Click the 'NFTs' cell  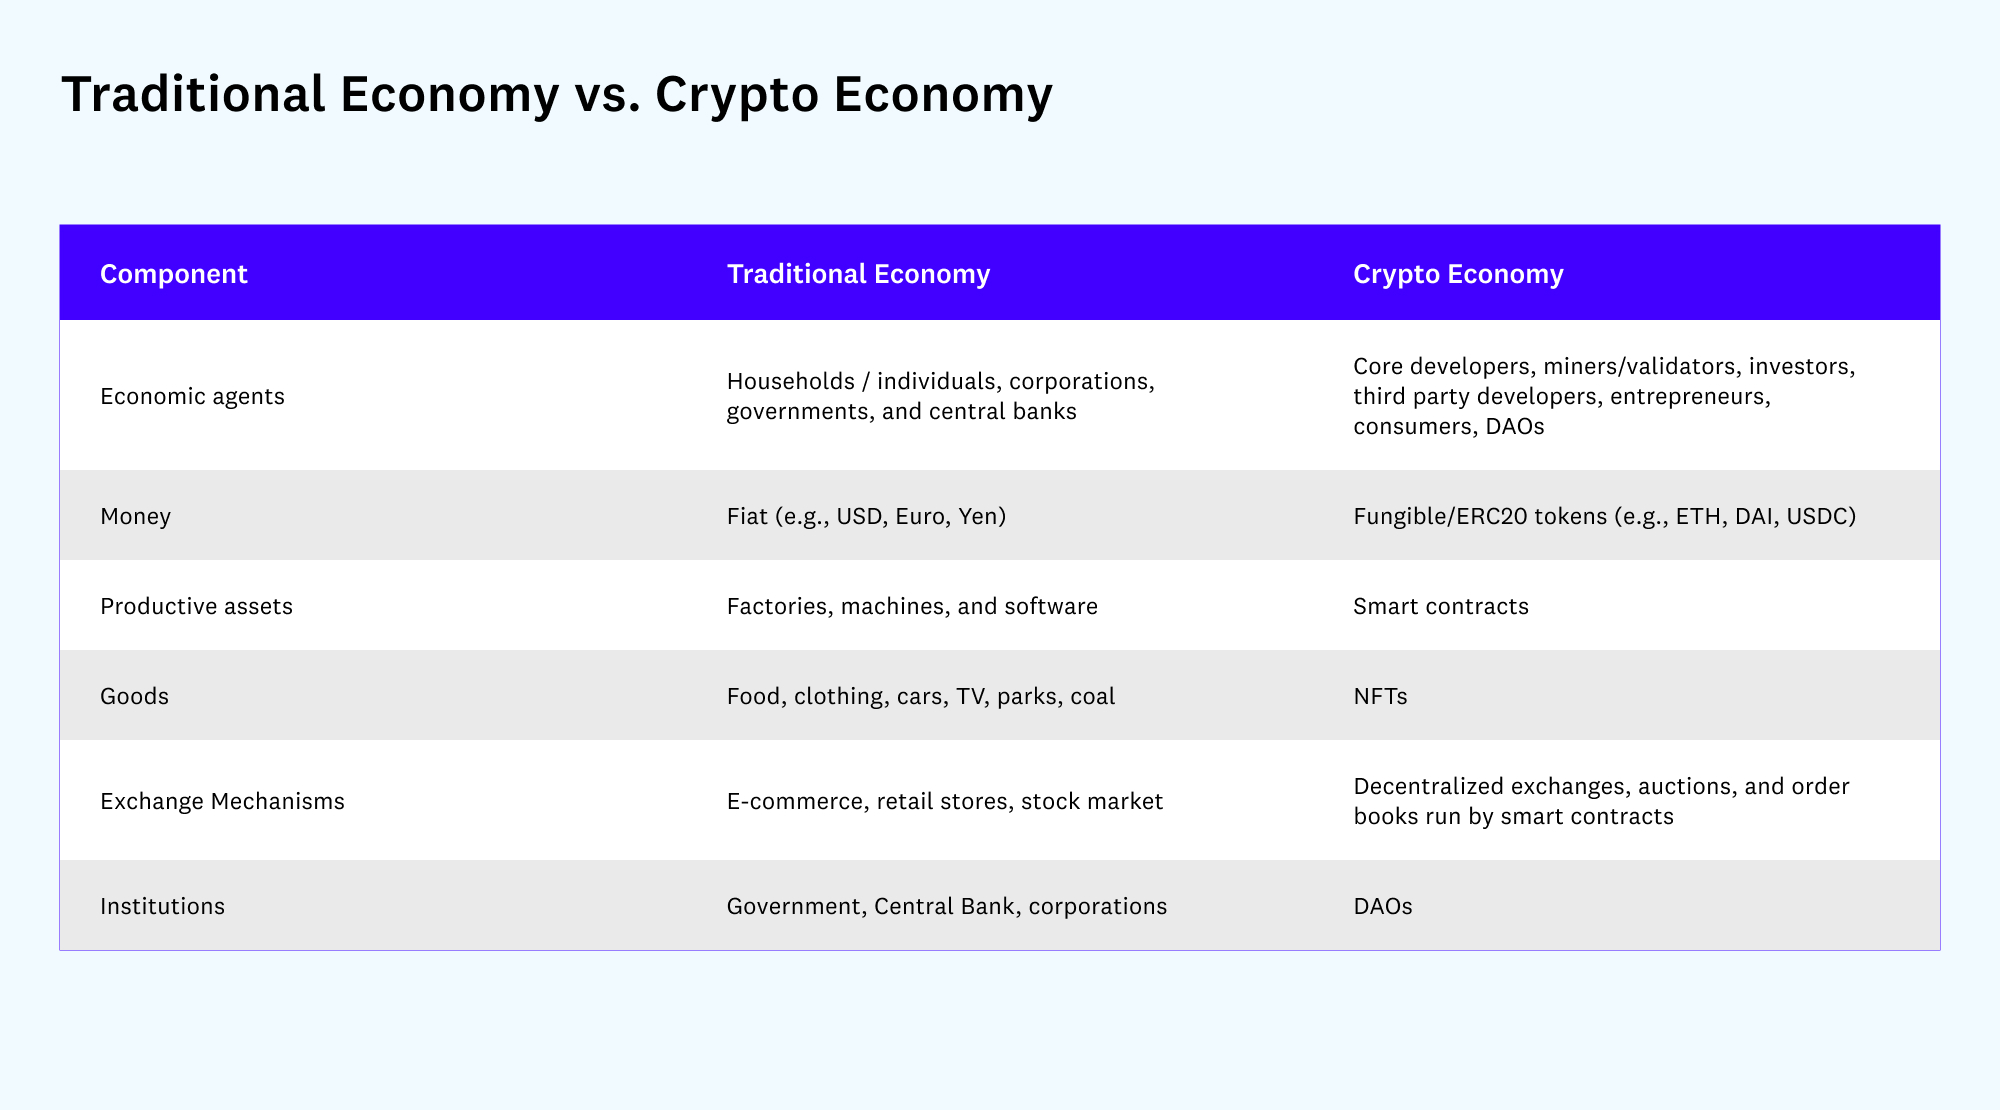(x=1380, y=696)
